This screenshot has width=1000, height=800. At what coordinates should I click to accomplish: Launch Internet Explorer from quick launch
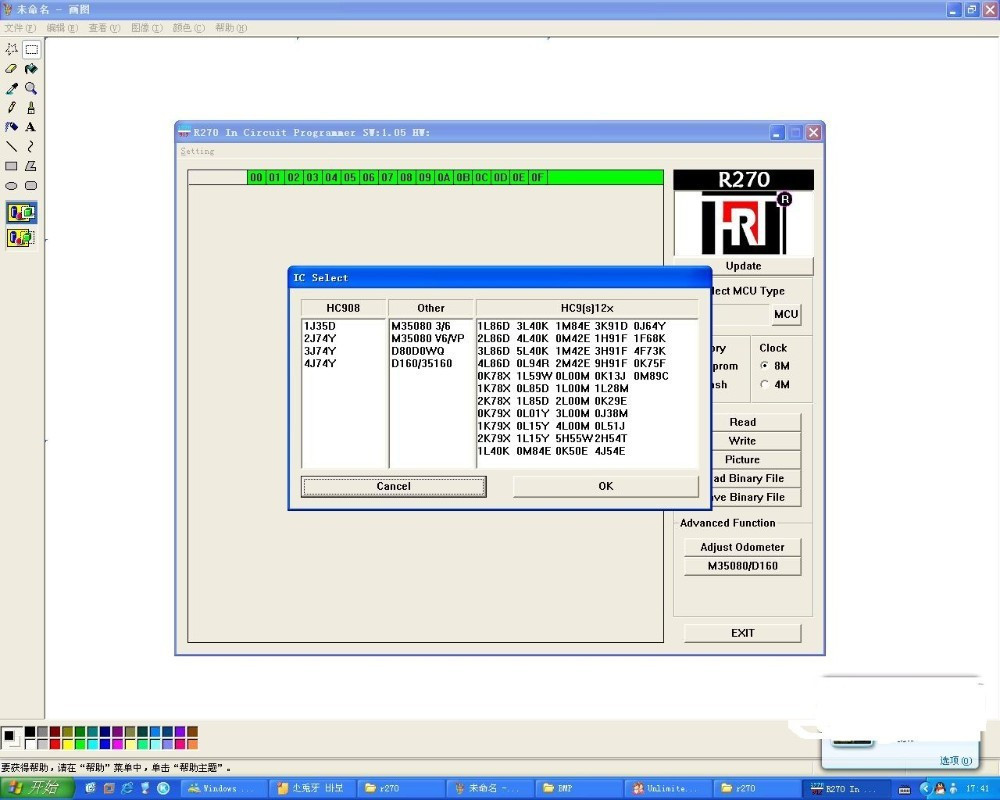point(127,788)
